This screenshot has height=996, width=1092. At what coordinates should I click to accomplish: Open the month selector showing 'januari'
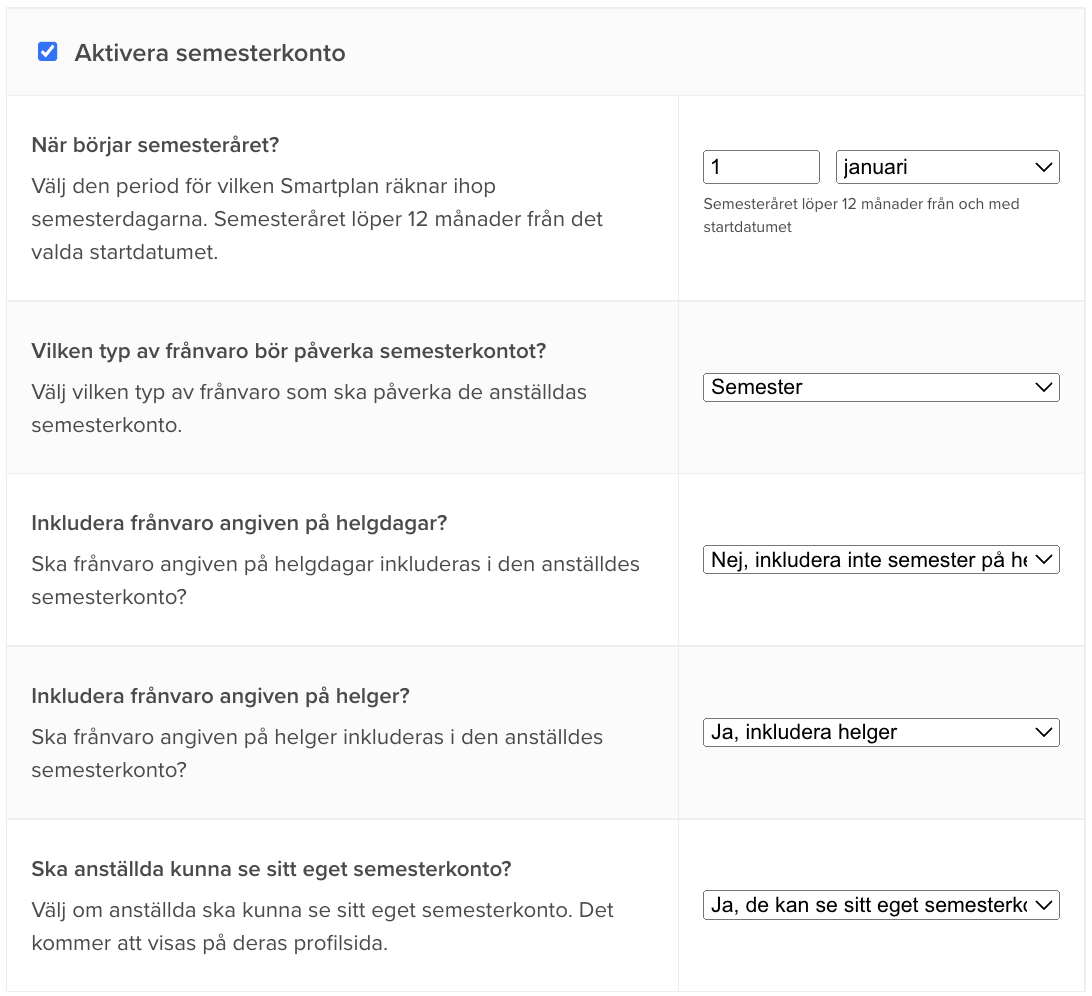coord(948,167)
